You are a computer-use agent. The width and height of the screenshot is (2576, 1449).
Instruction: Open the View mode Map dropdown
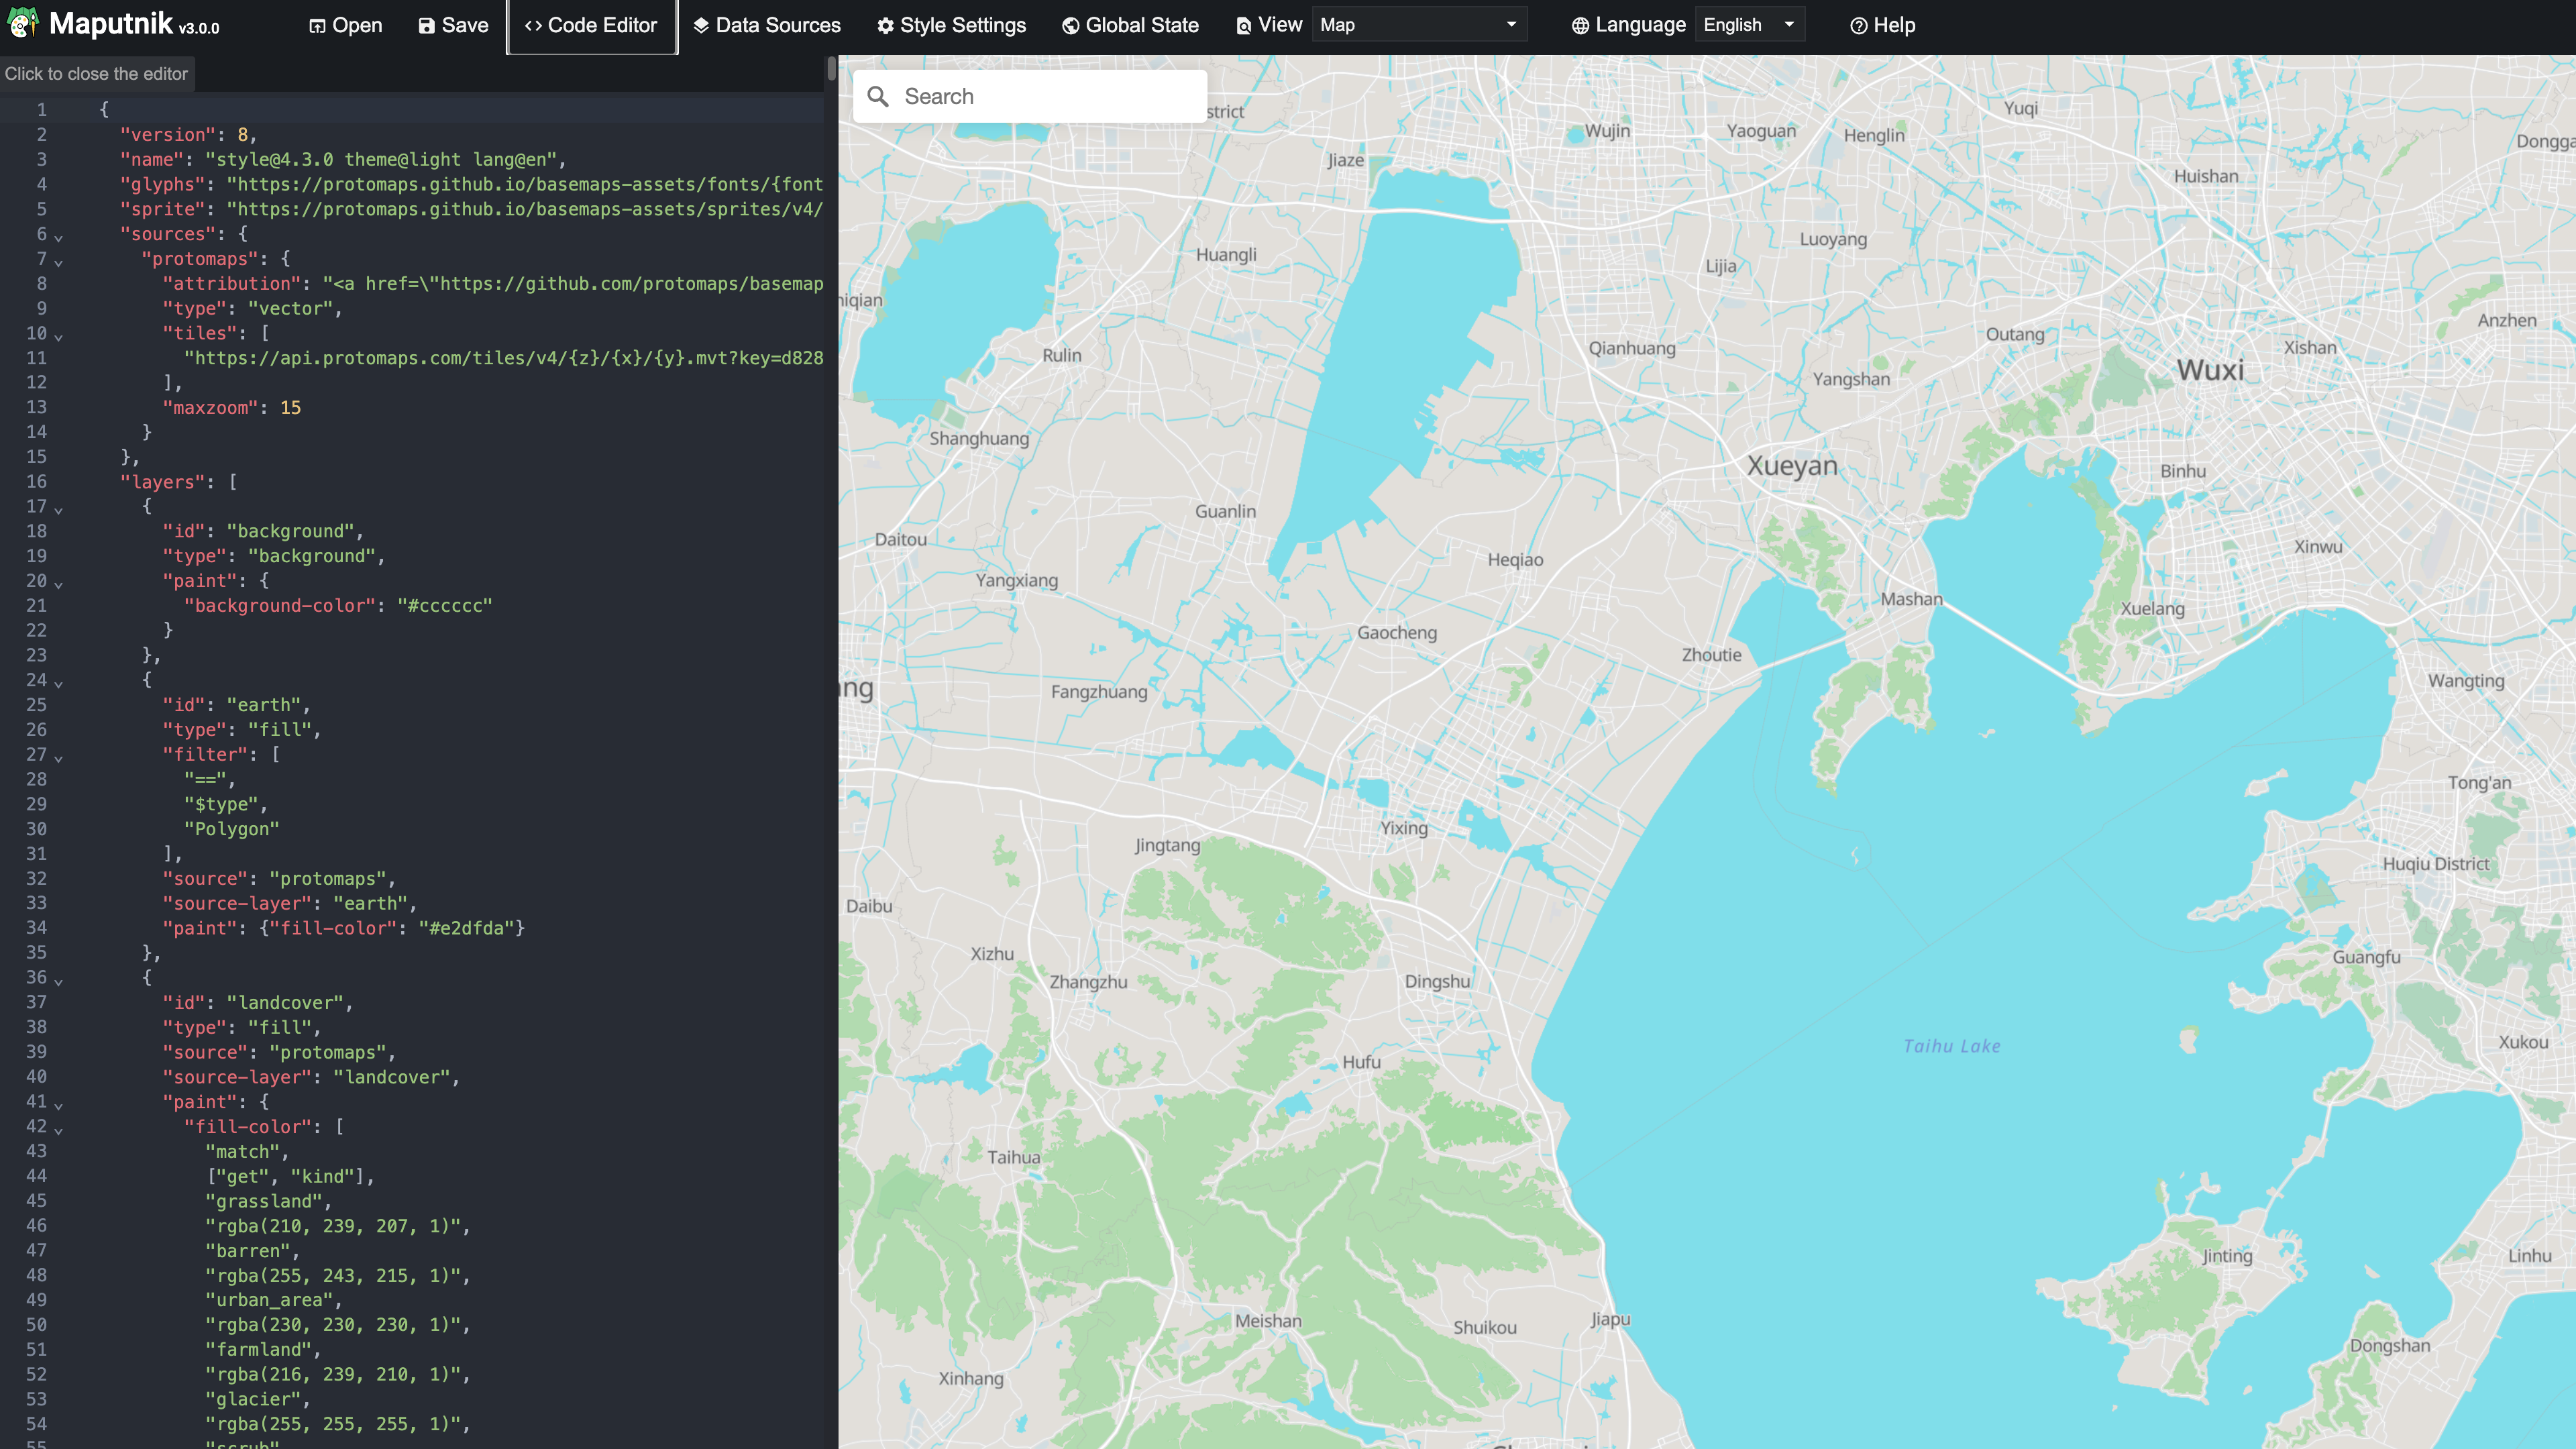point(1419,25)
